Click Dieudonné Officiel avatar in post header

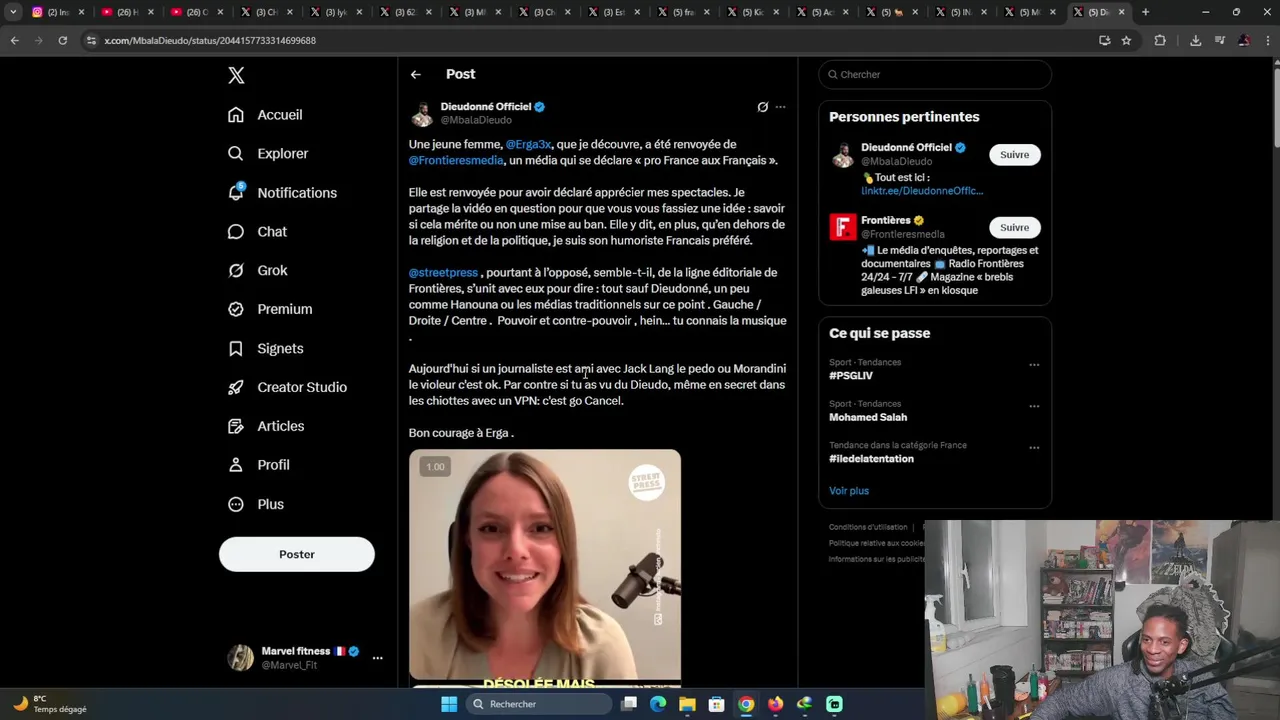[422, 113]
